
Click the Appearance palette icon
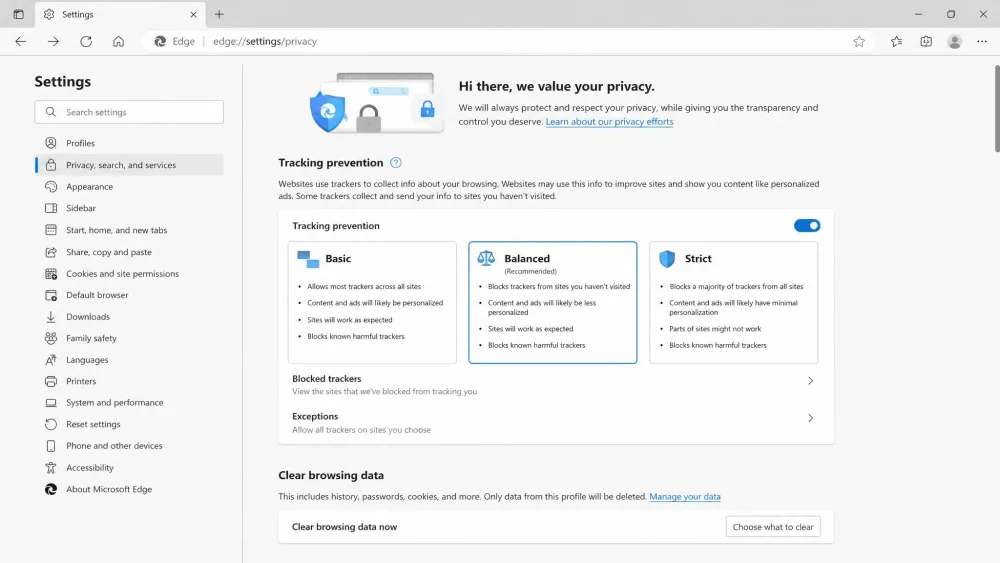[x=51, y=186]
